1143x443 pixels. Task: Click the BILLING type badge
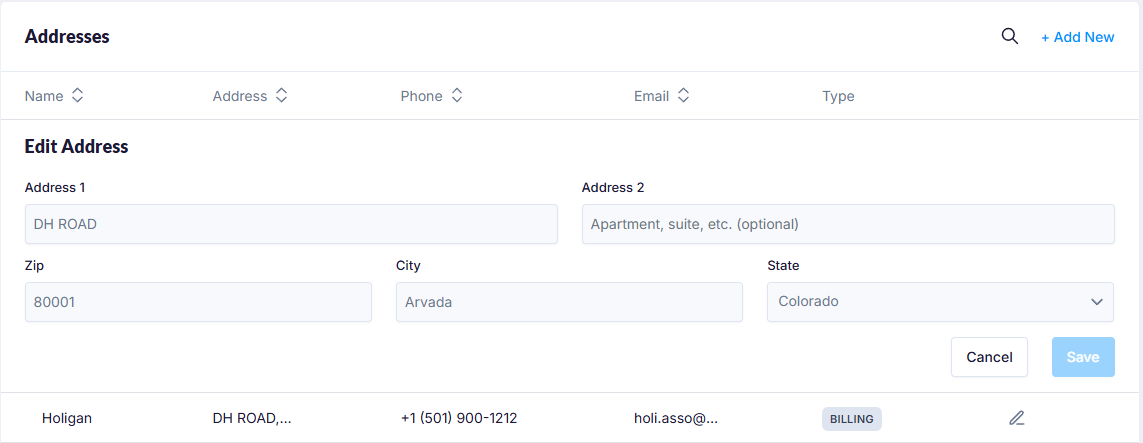(x=851, y=419)
